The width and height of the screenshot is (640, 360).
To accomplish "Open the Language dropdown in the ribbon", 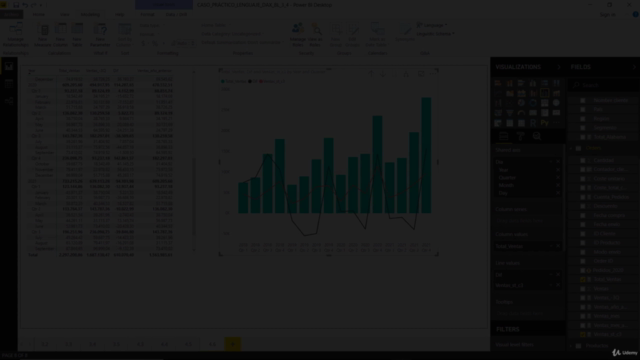I will (431, 25).
